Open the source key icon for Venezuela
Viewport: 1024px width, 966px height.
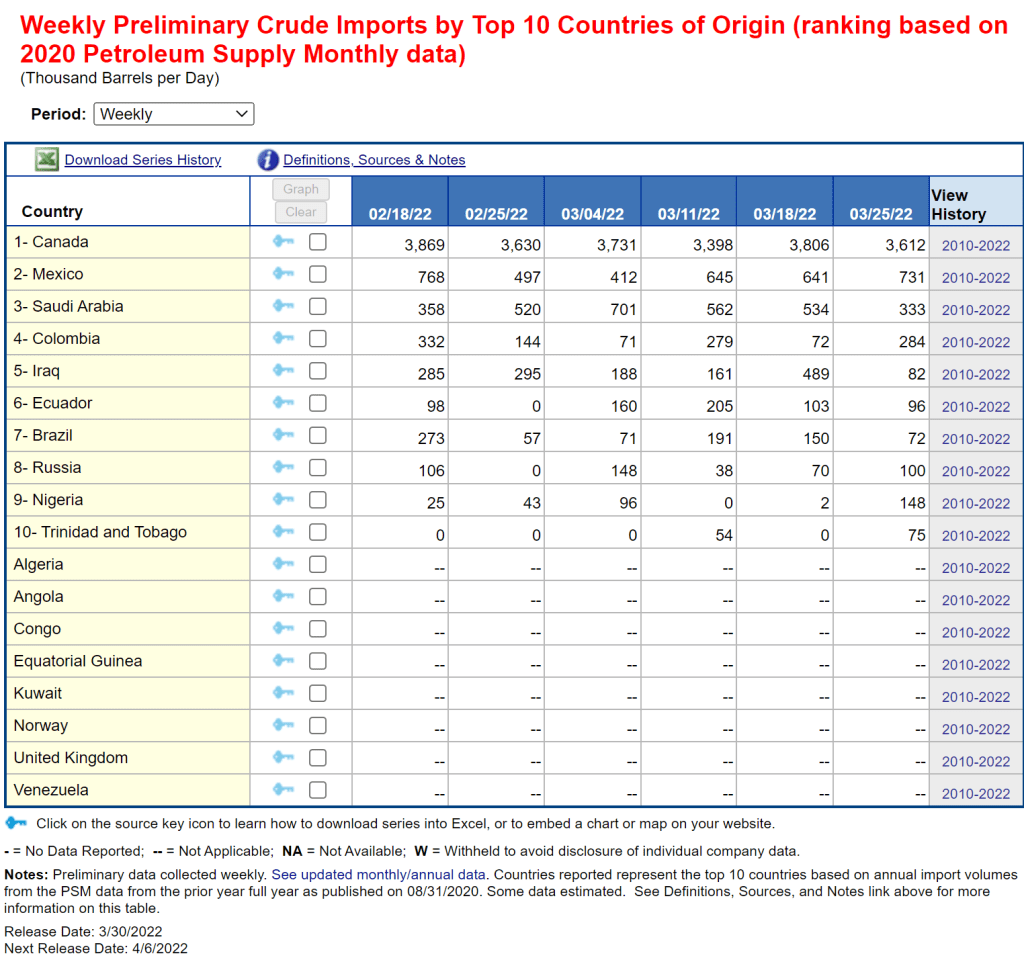pos(283,790)
